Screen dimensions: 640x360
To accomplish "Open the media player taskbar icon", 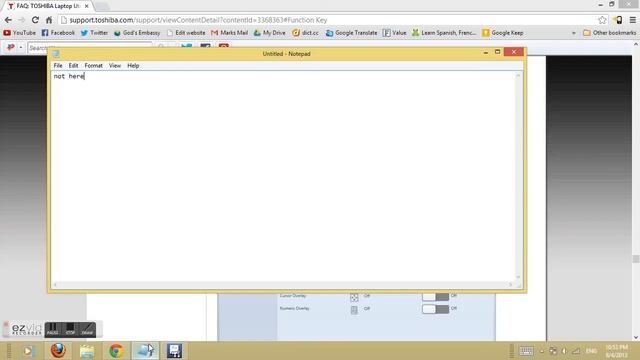I will [x=28, y=351].
